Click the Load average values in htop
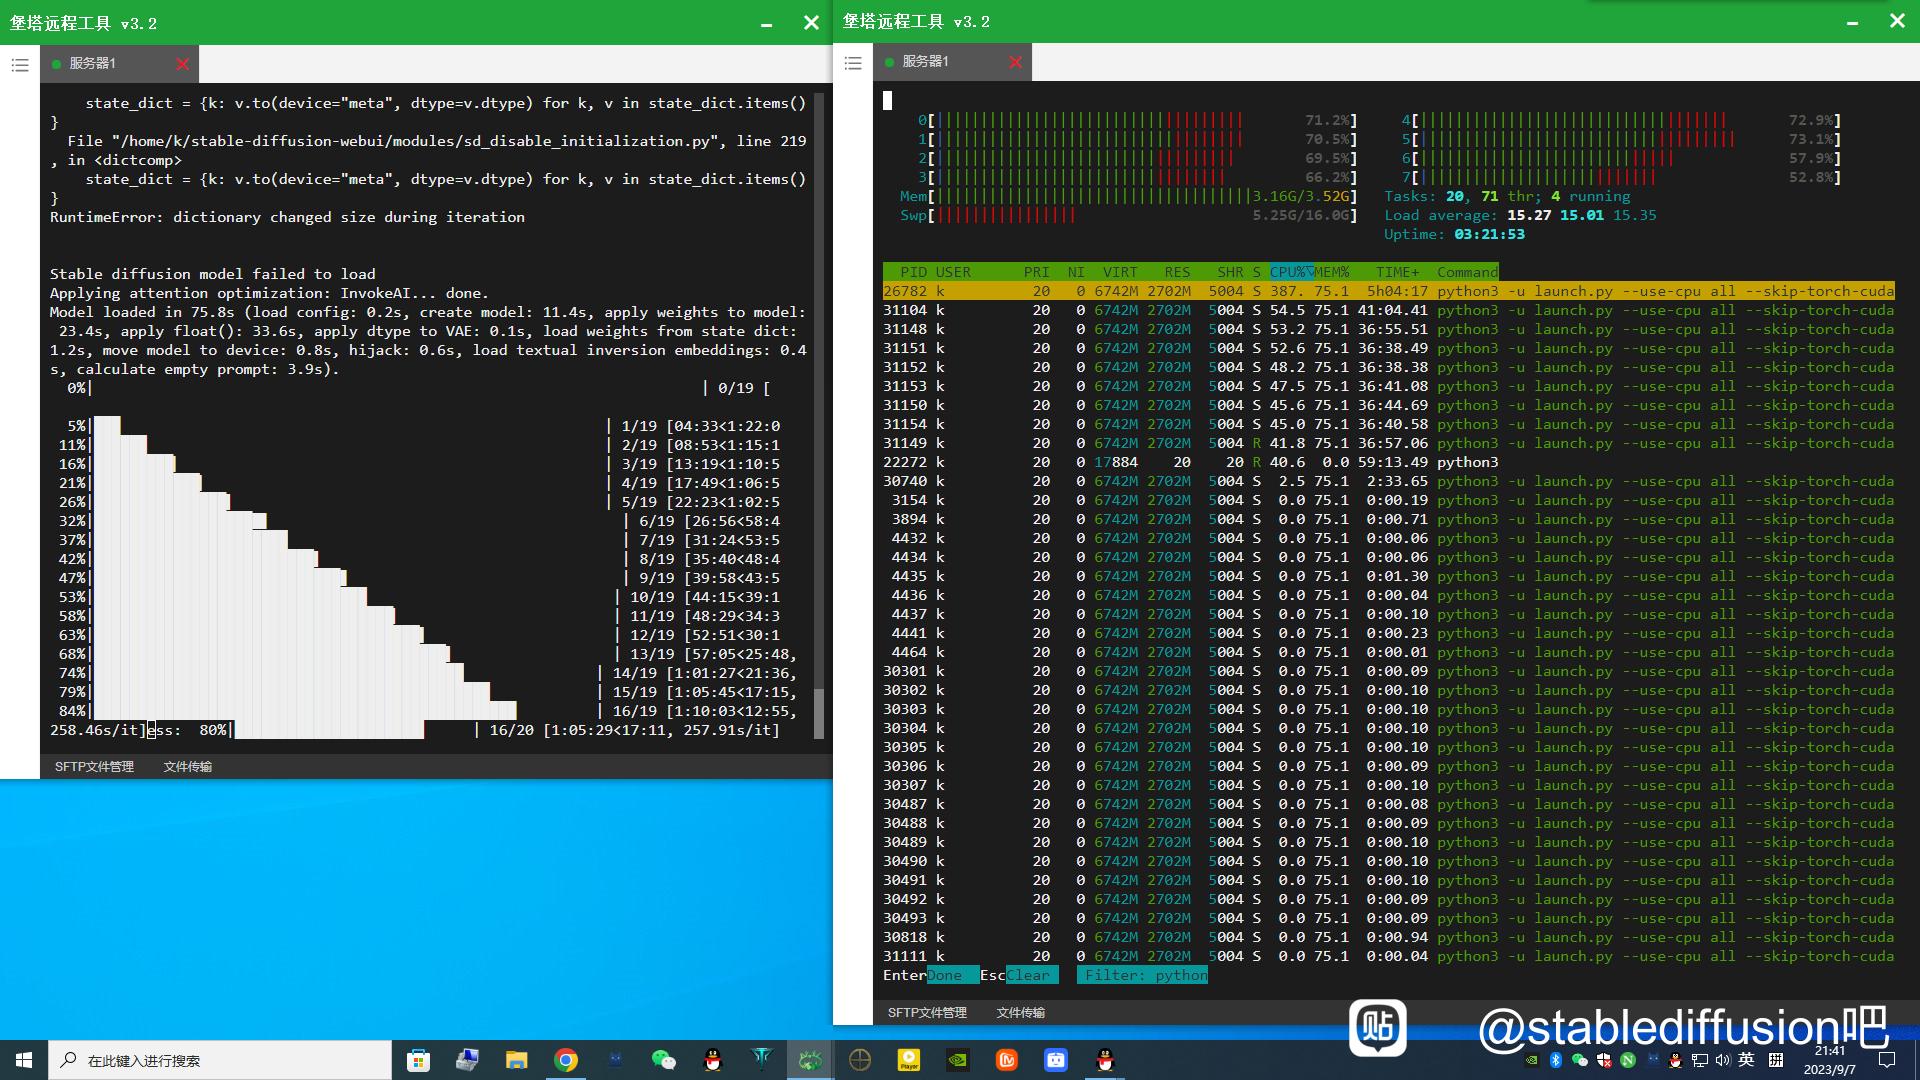The width and height of the screenshot is (1920, 1080). click(x=1581, y=215)
